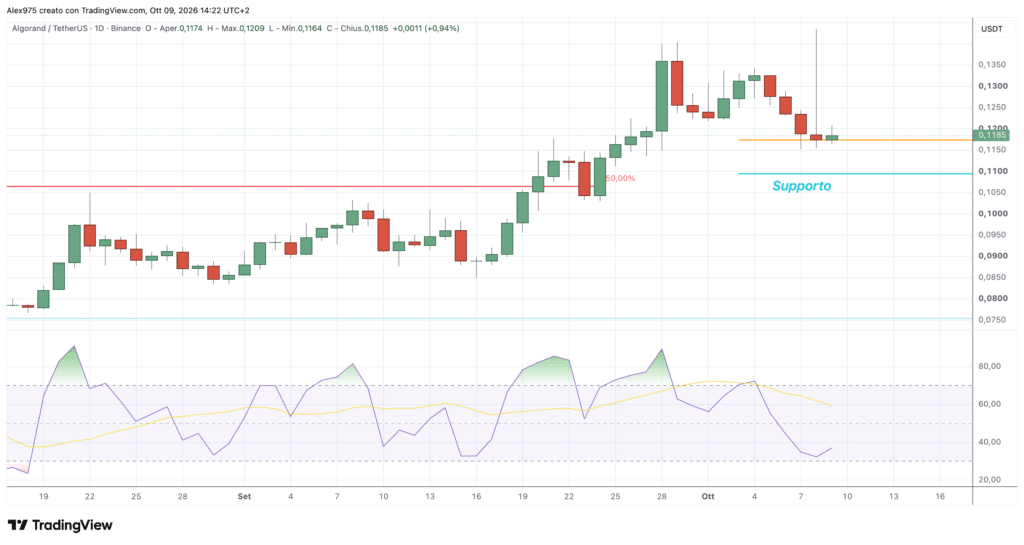Click the USDT currency label on price axis

(x=991, y=29)
